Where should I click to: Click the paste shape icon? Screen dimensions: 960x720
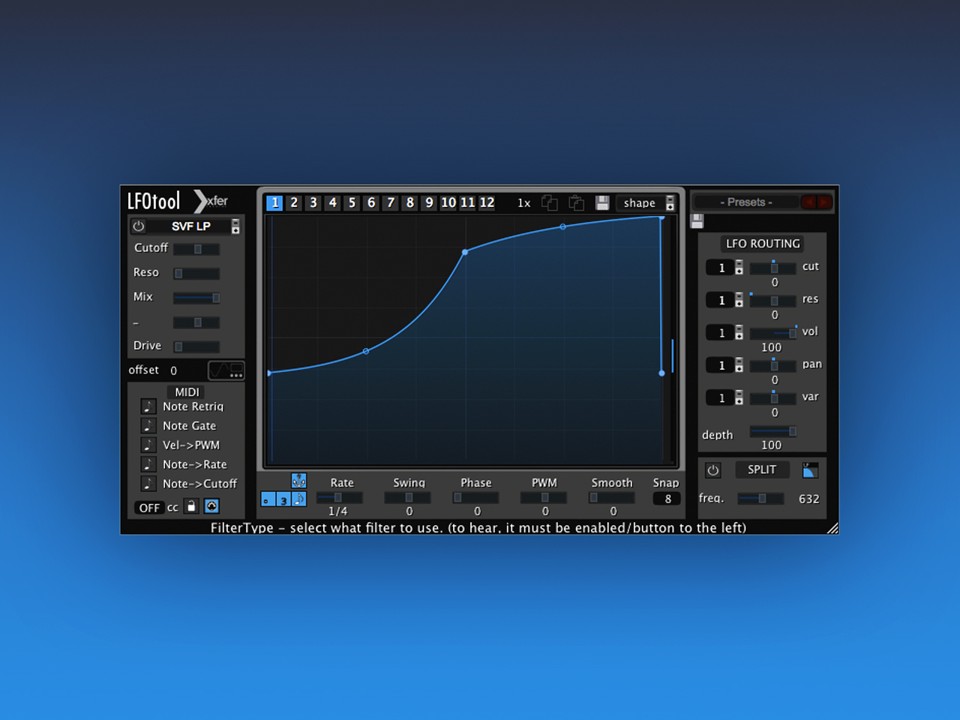tap(576, 202)
